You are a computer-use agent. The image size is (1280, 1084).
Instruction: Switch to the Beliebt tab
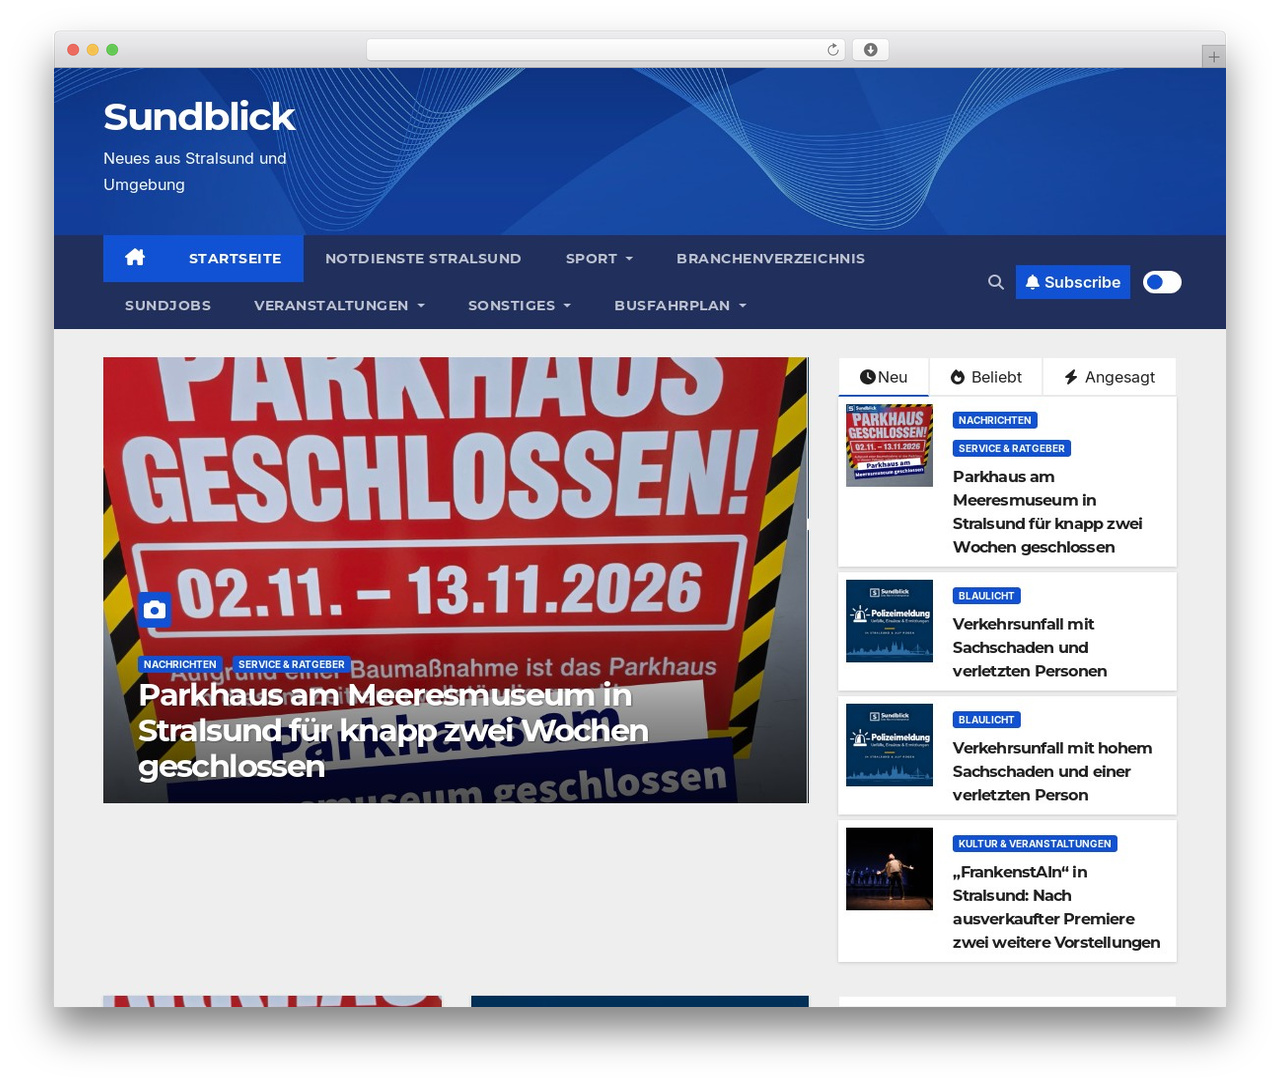986,377
